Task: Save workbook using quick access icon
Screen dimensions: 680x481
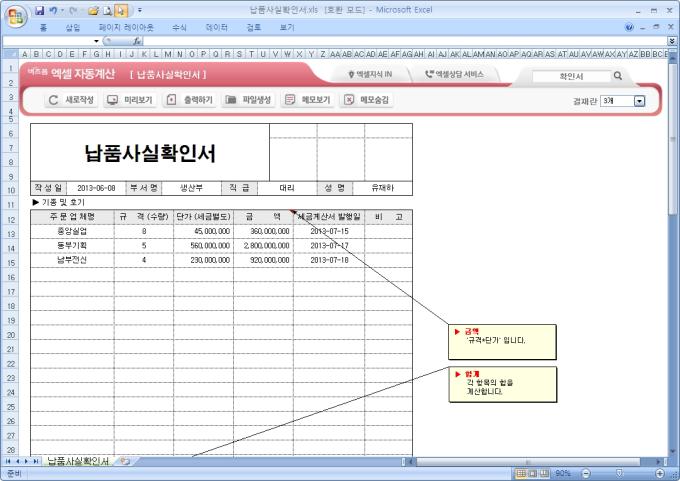Action: [x=39, y=10]
